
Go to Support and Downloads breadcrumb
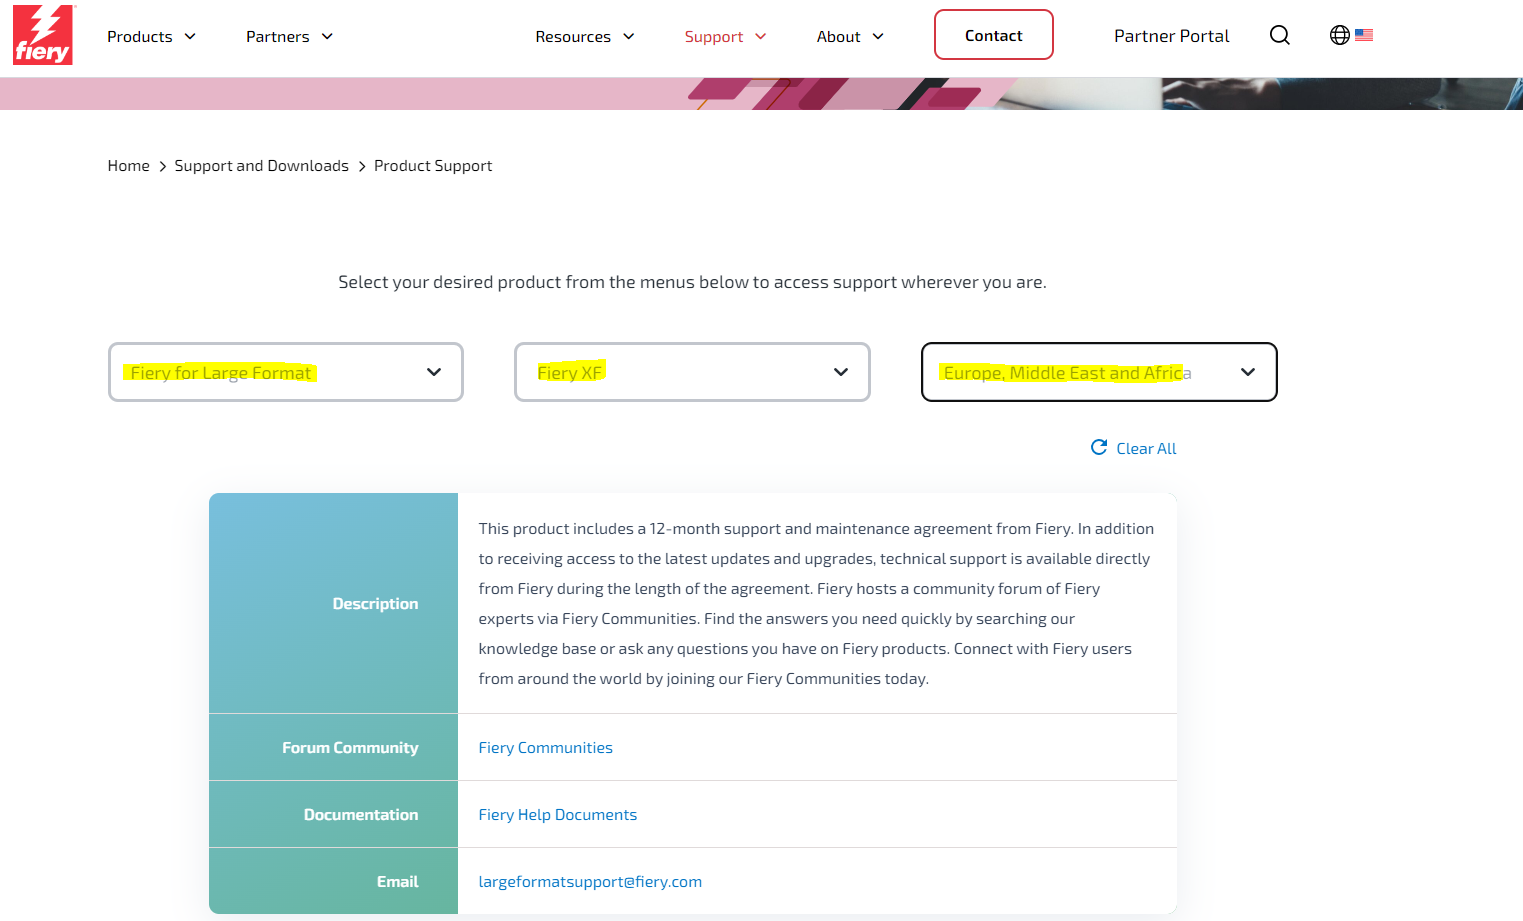coord(261,166)
